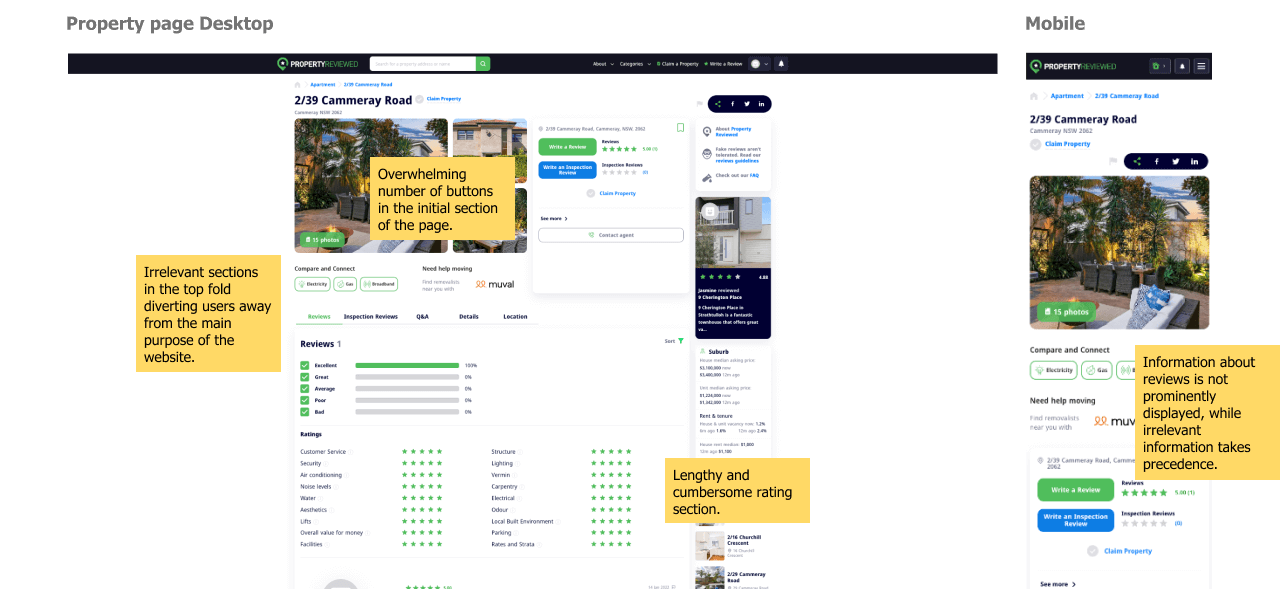Viewport: 1280px width, 590px height.
Task: Click the share icon in mobile social bar
Action: tap(1138, 161)
